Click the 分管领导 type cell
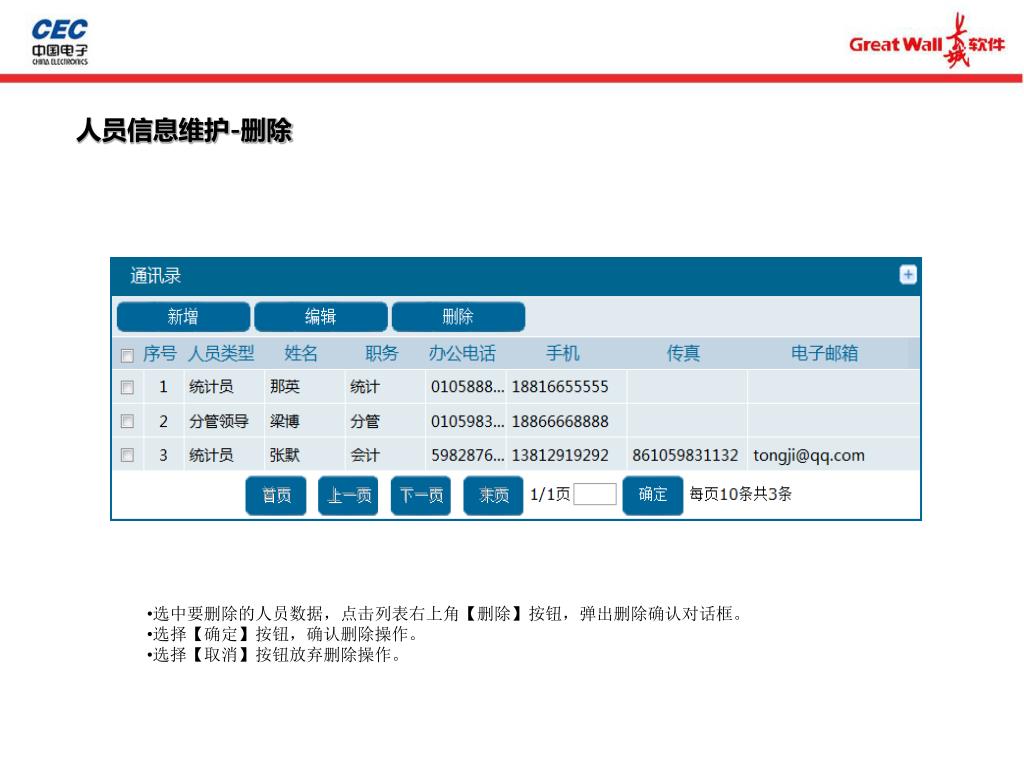This screenshot has width=1024, height=768. 219,421
